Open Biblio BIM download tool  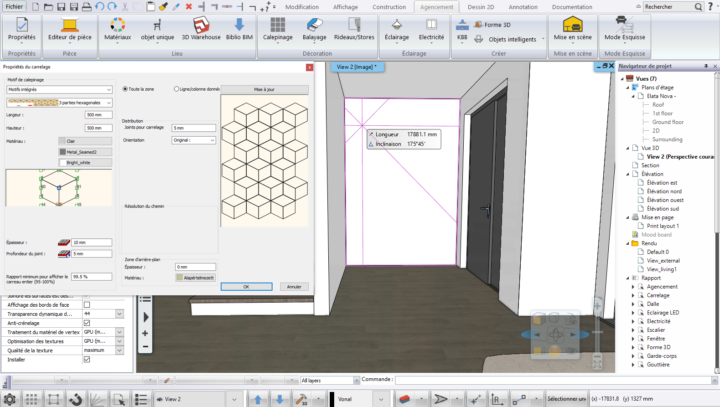tap(239, 30)
